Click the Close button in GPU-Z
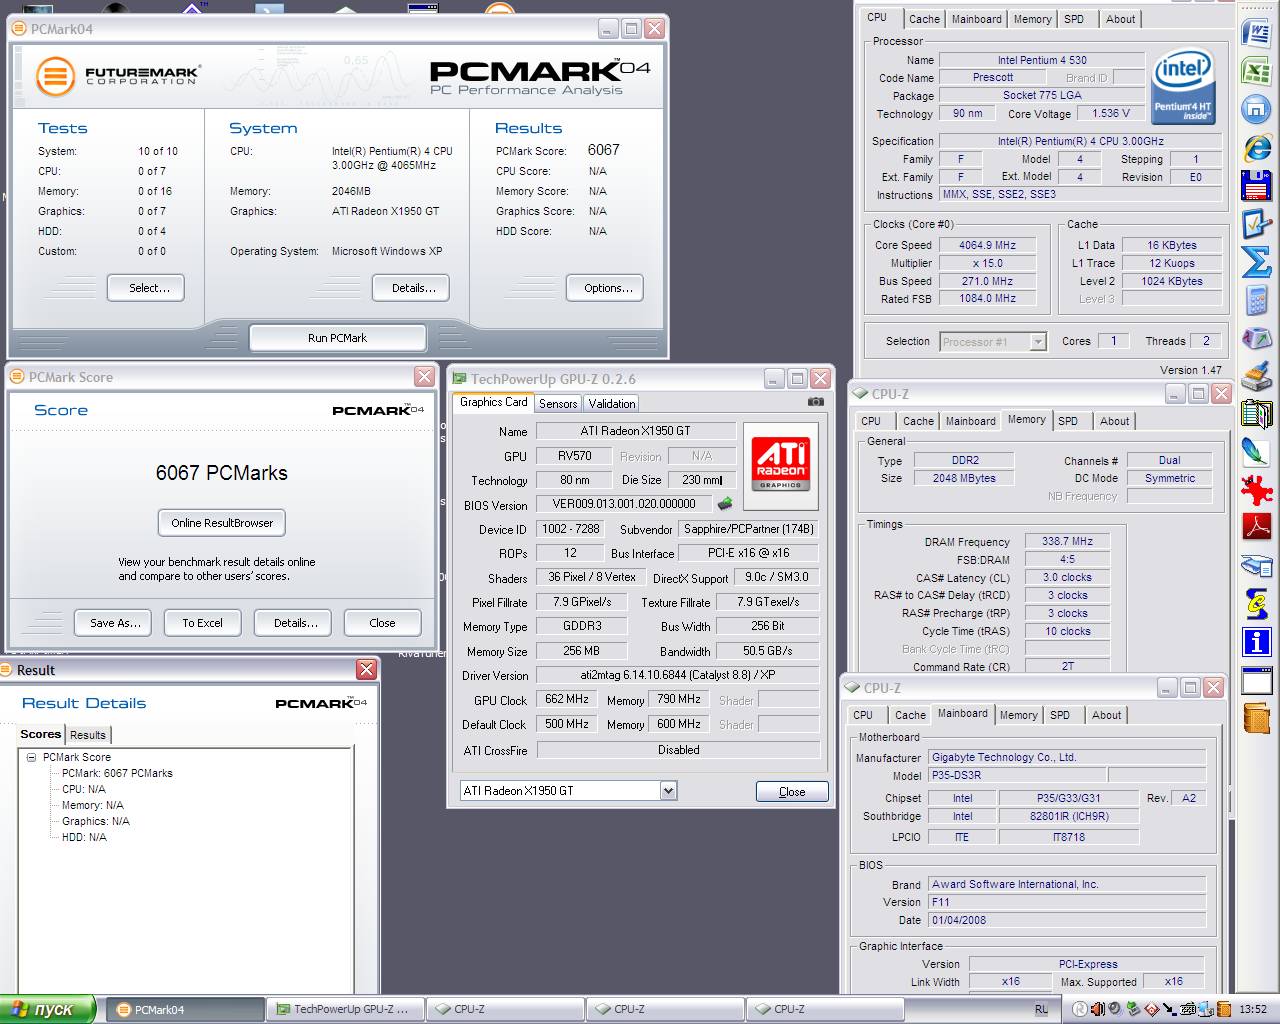1280x1024 pixels. tap(792, 791)
